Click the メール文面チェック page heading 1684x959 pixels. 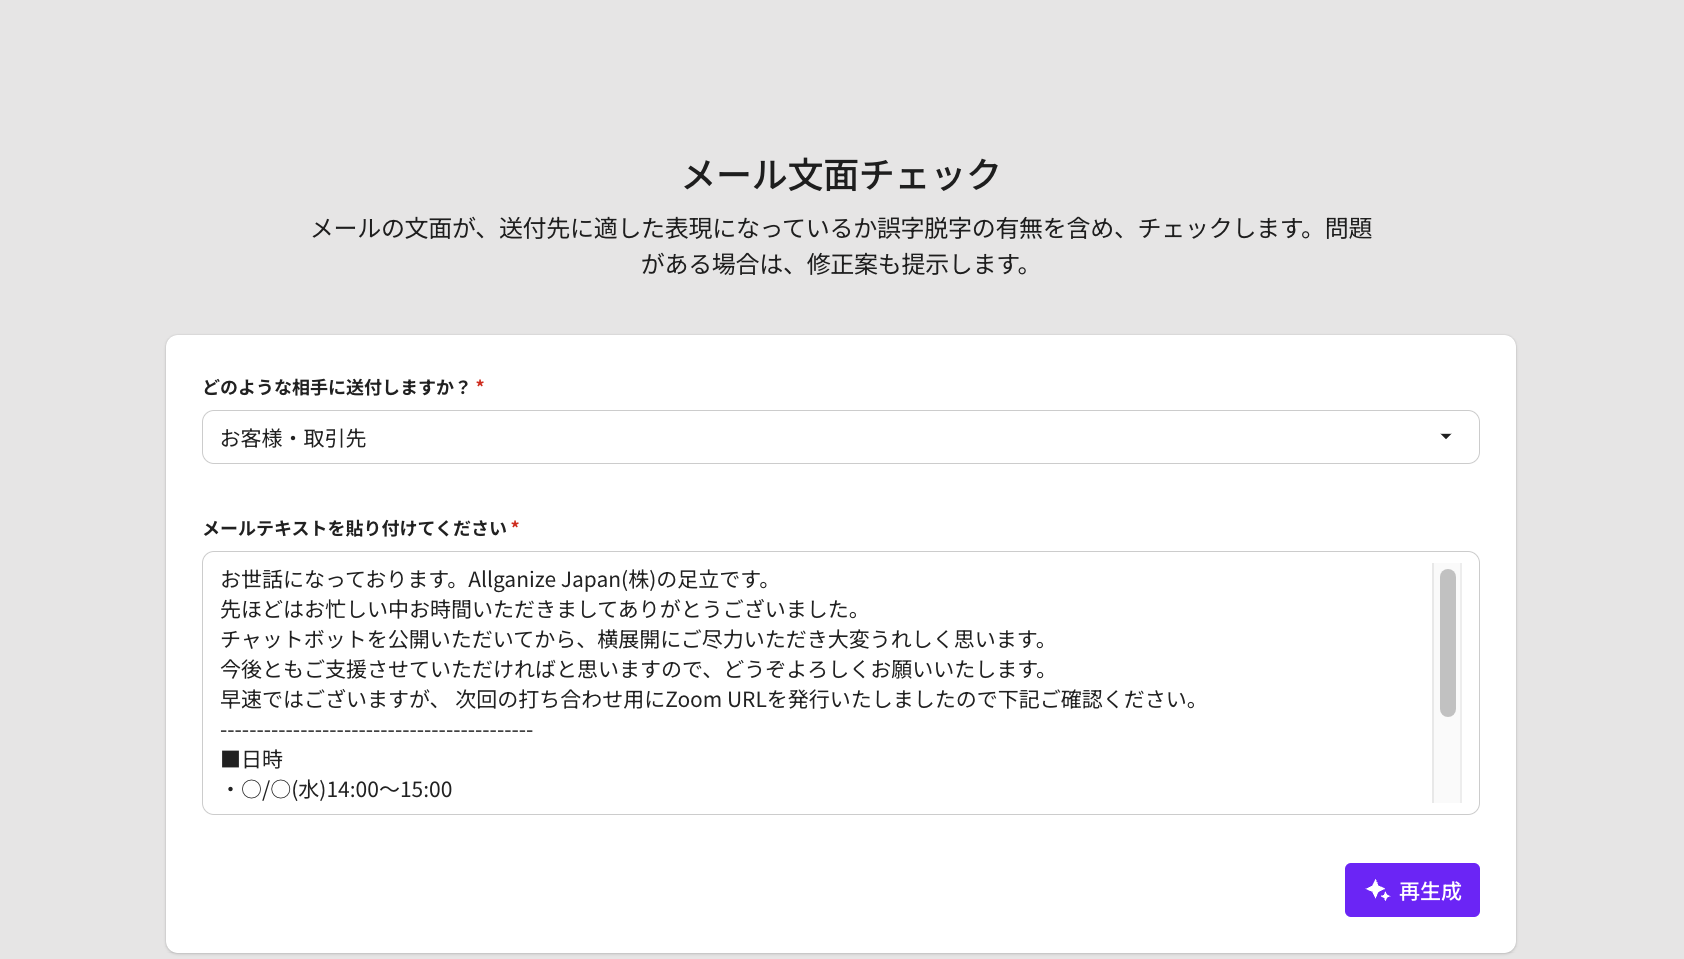pyautogui.click(x=841, y=175)
